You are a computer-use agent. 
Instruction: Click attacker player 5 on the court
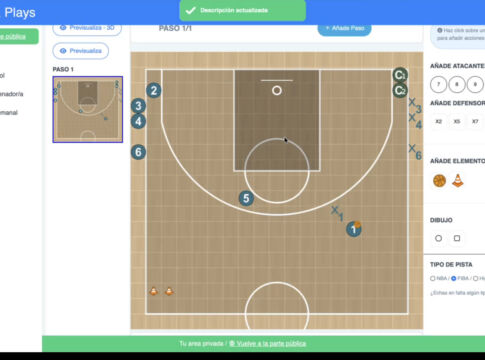246,198
